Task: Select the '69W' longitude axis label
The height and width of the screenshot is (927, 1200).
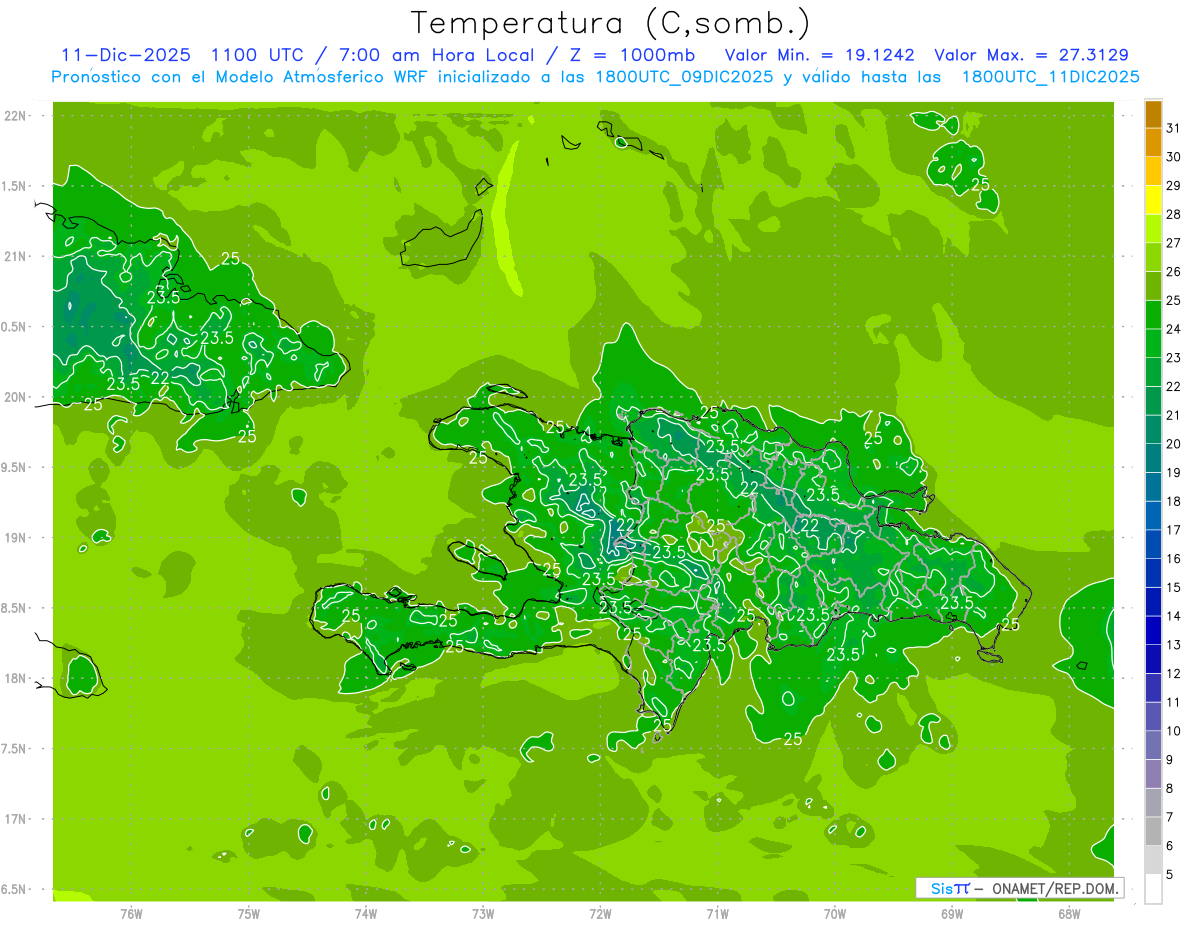Action: [952, 914]
